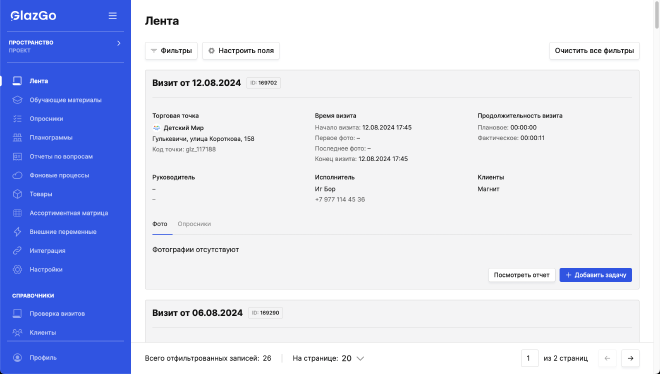
Task: Click the Обучающие материалы graduation cap icon
Action: tap(17, 100)
